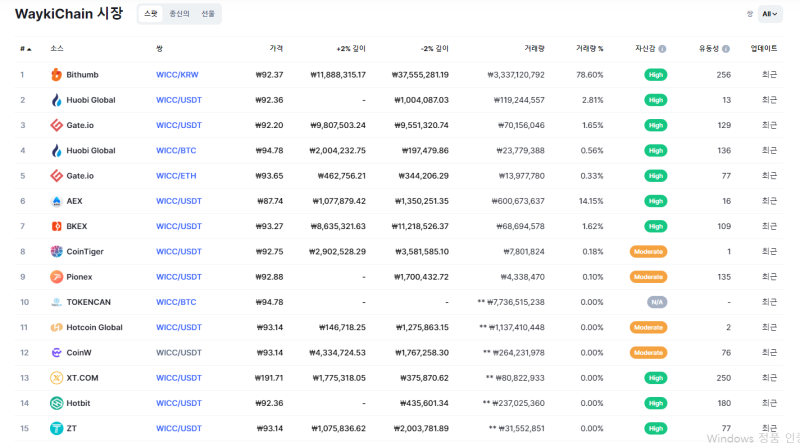Screen dimensions: 800x443
Task: Sort by the 업데이트 column header
Action: [764, 48]
